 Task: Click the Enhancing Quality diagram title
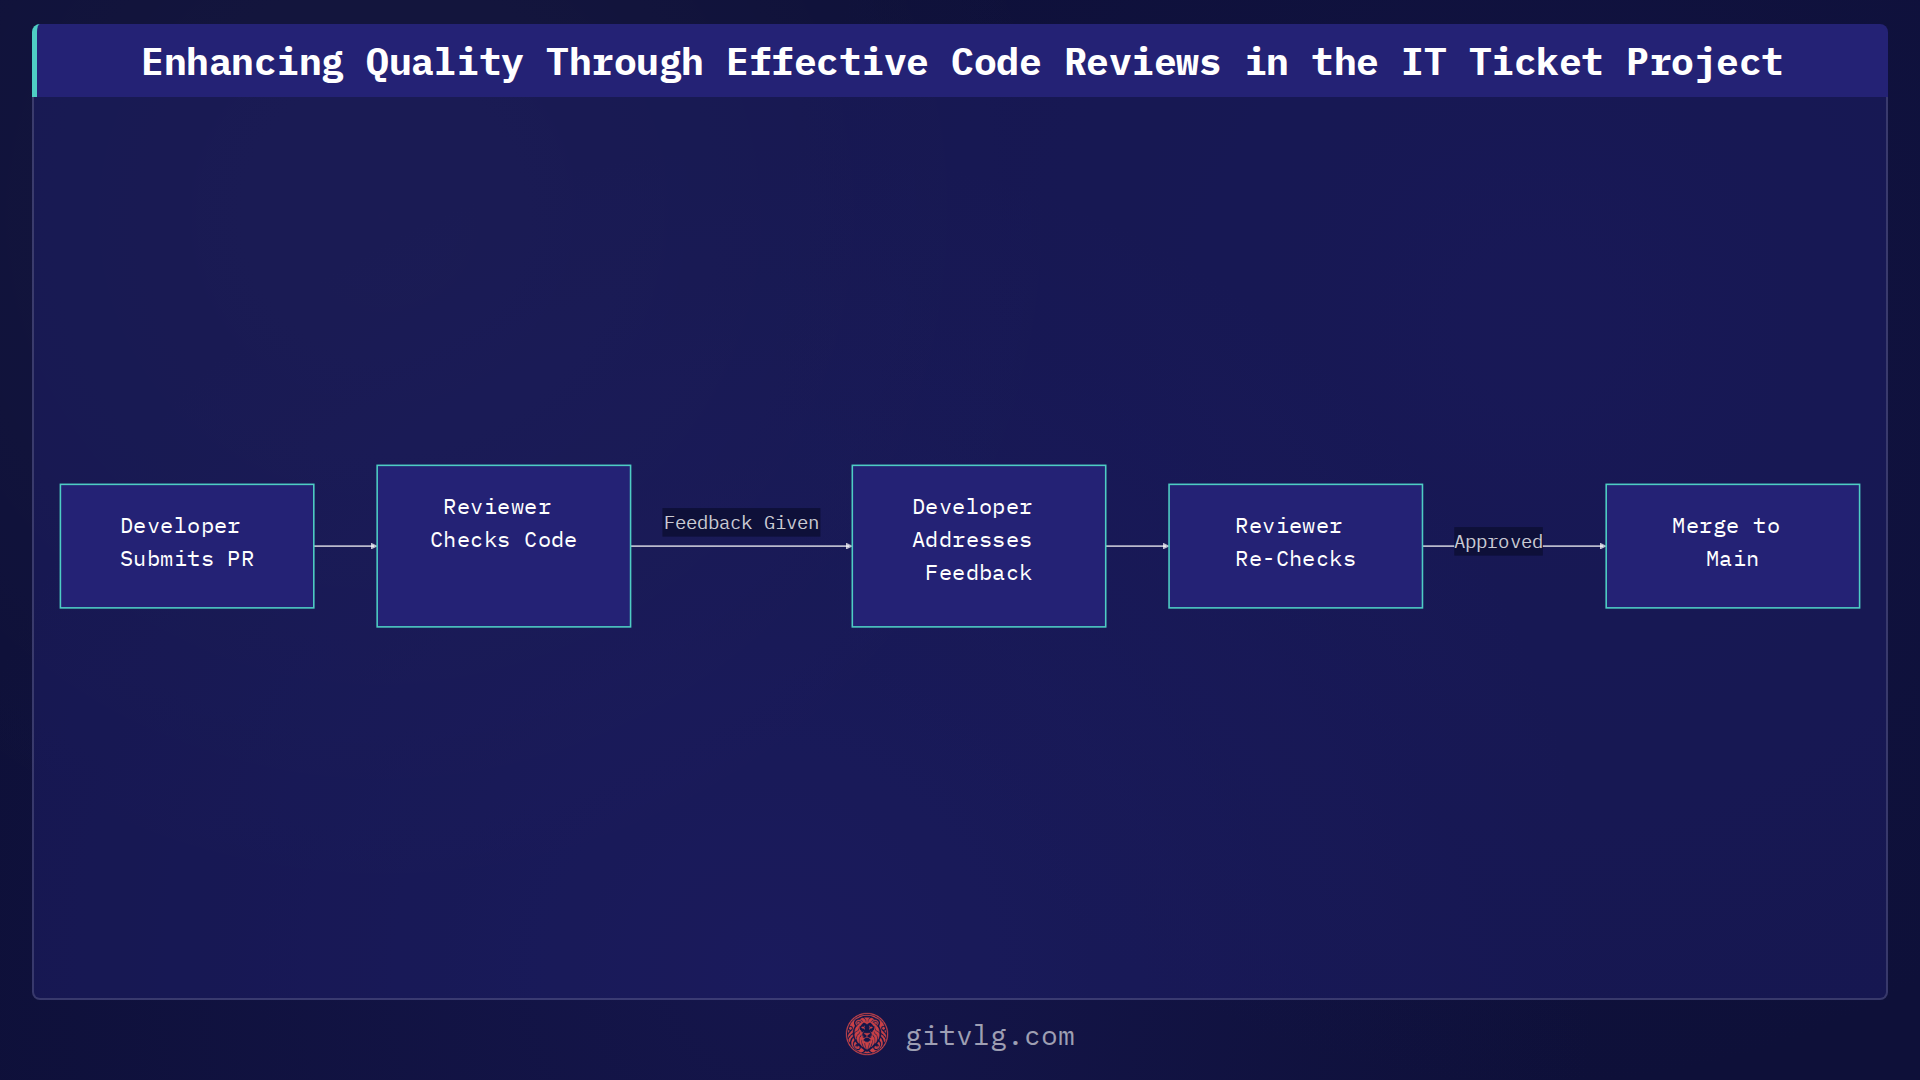pyautogui.click(x=961, y=62)
